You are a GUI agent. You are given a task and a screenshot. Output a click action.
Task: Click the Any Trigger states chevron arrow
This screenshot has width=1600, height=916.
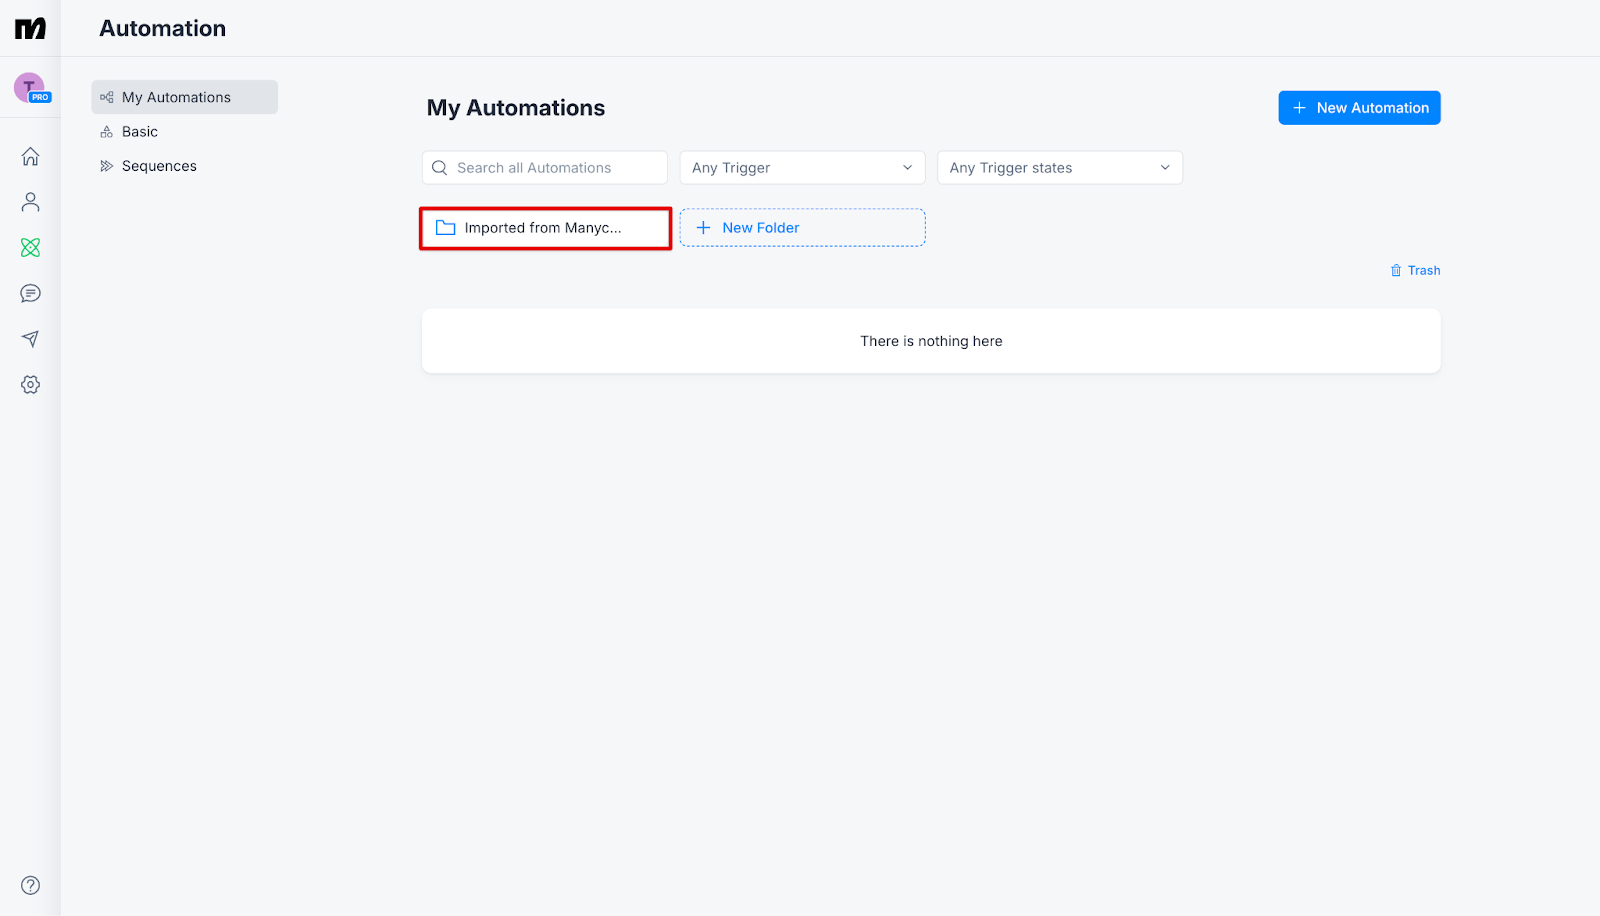point(1164,168)
